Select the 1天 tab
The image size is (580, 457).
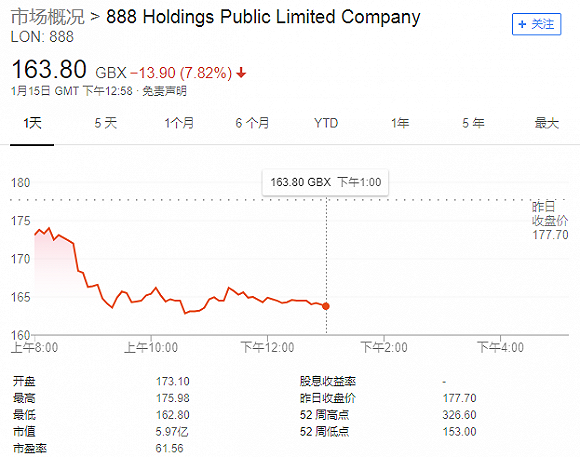(x=32, y=123)
